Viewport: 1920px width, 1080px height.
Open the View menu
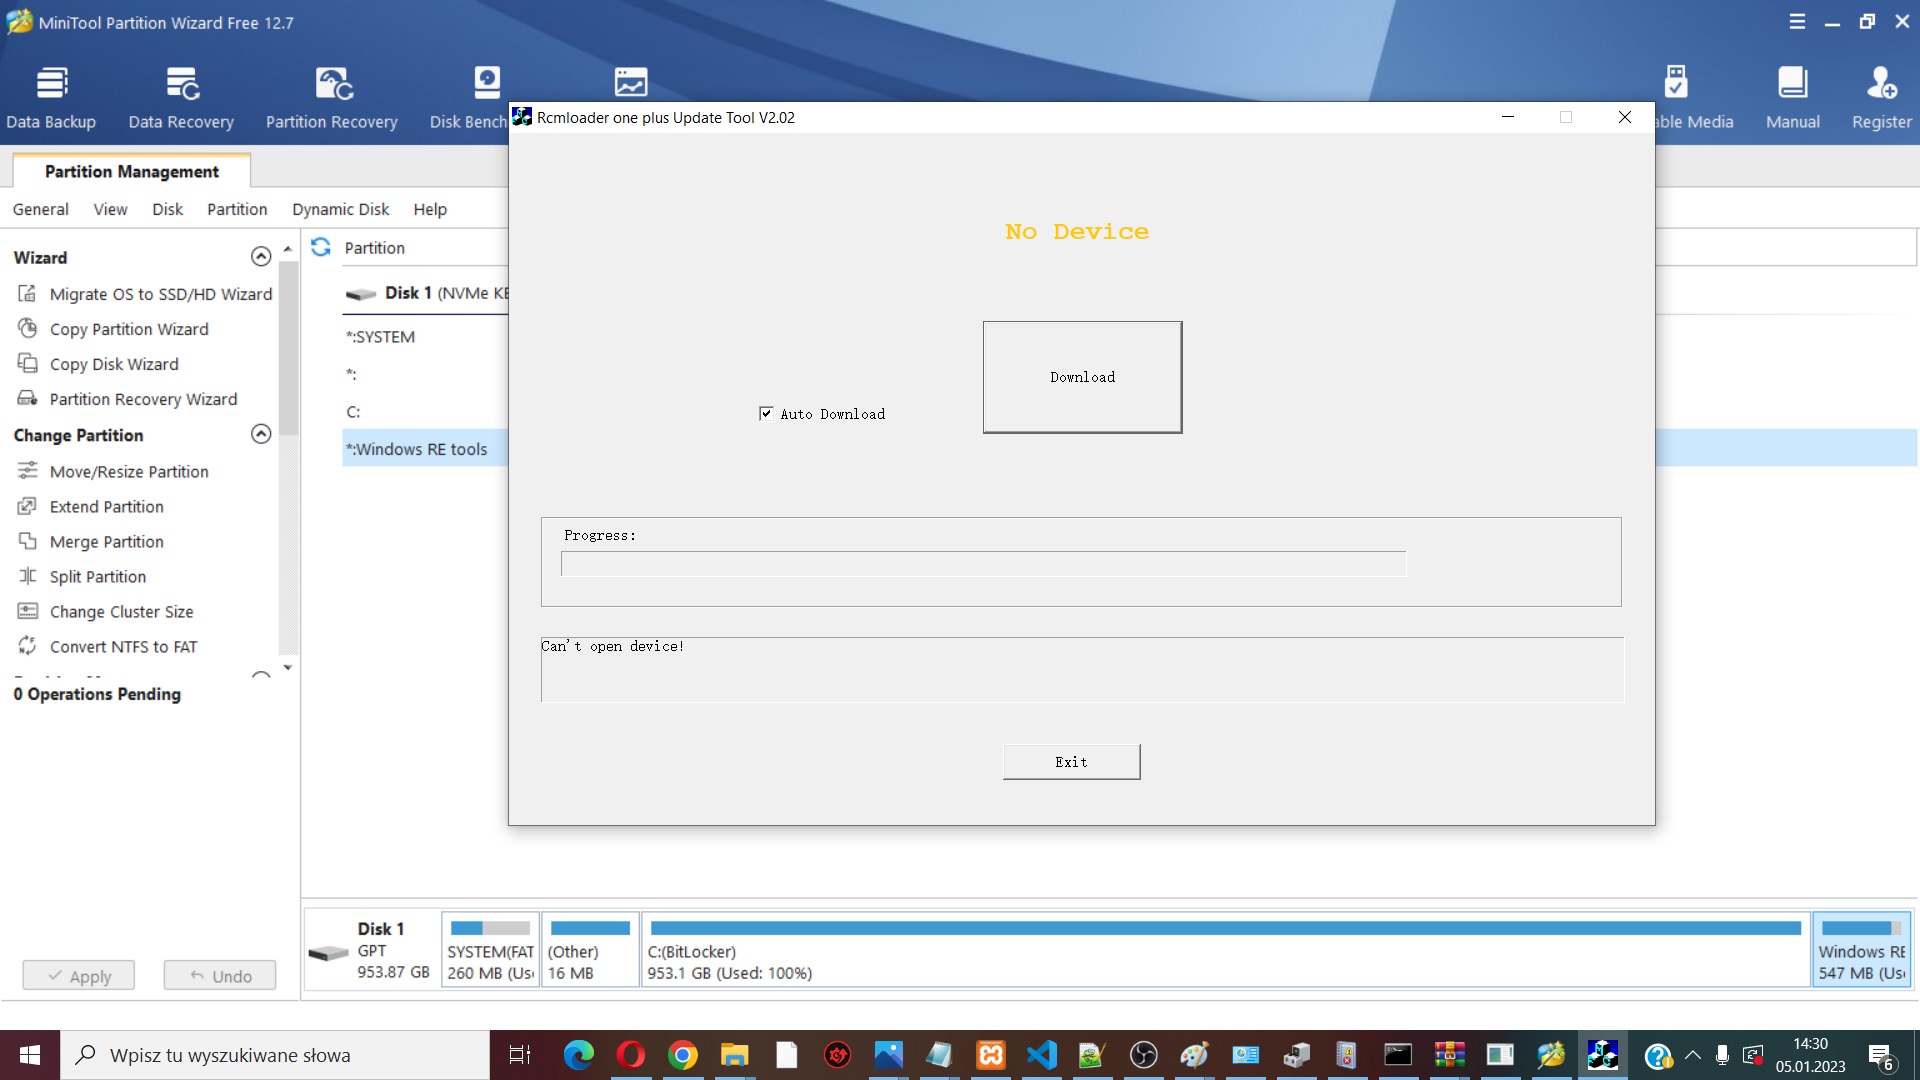click(x=110, y=209)
